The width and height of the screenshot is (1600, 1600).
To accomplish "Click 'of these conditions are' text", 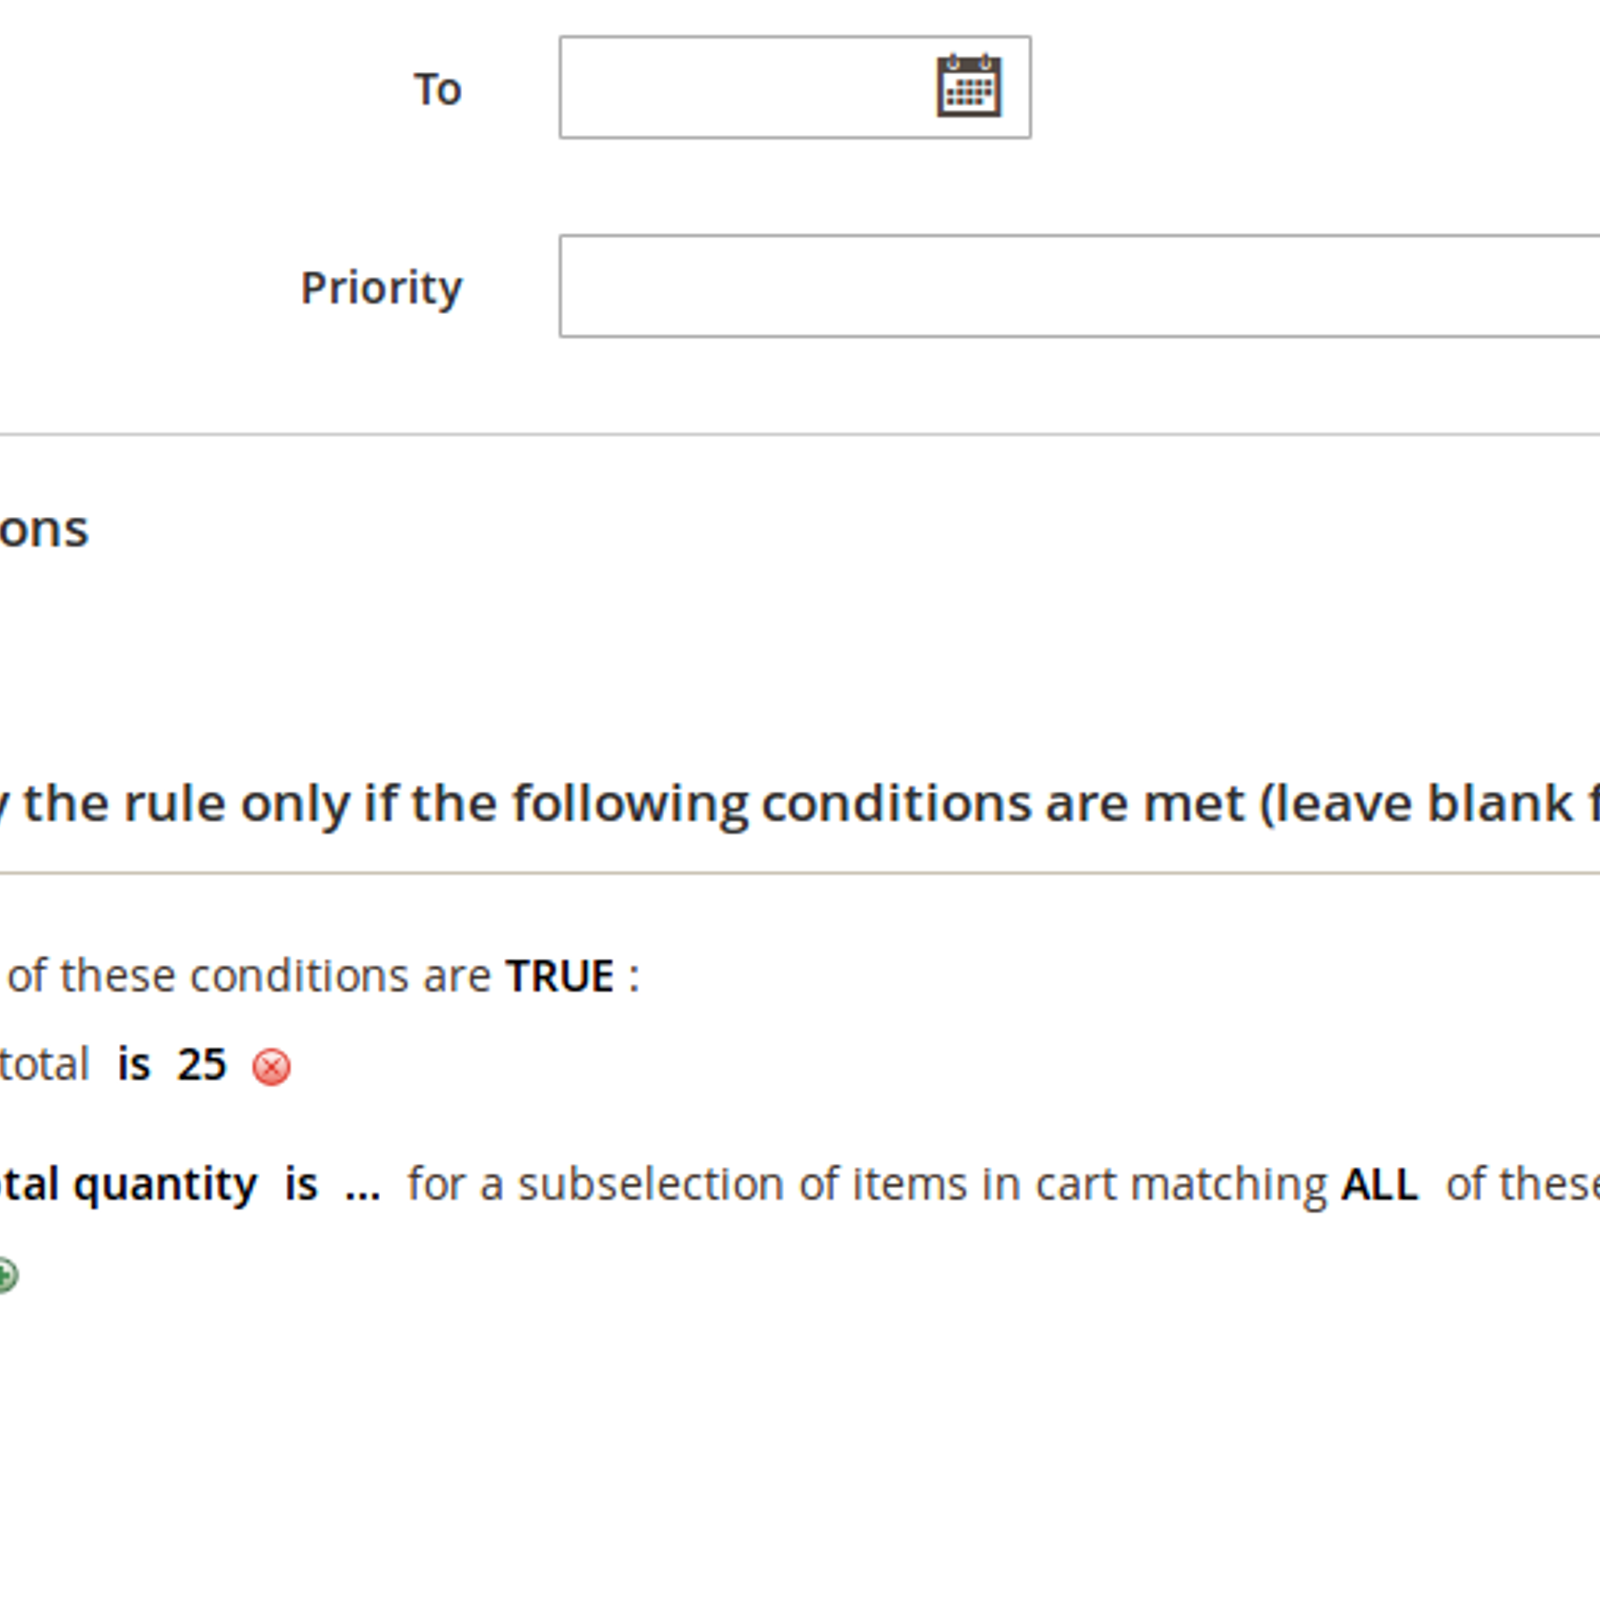I will [250, 976].
